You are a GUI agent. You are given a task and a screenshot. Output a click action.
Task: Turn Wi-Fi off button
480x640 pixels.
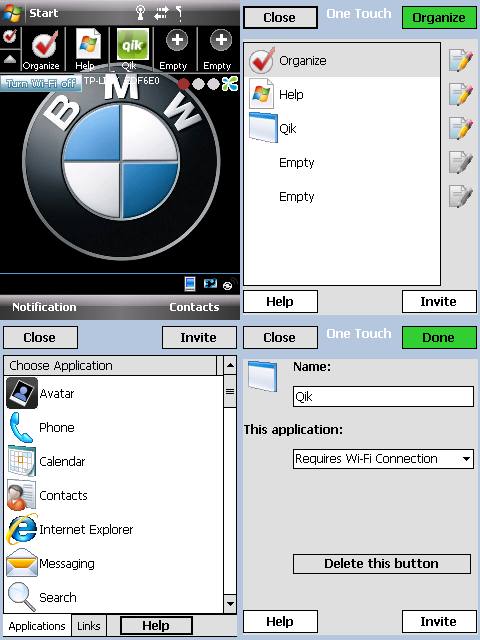pyautogui.click(x=41, y=83)
